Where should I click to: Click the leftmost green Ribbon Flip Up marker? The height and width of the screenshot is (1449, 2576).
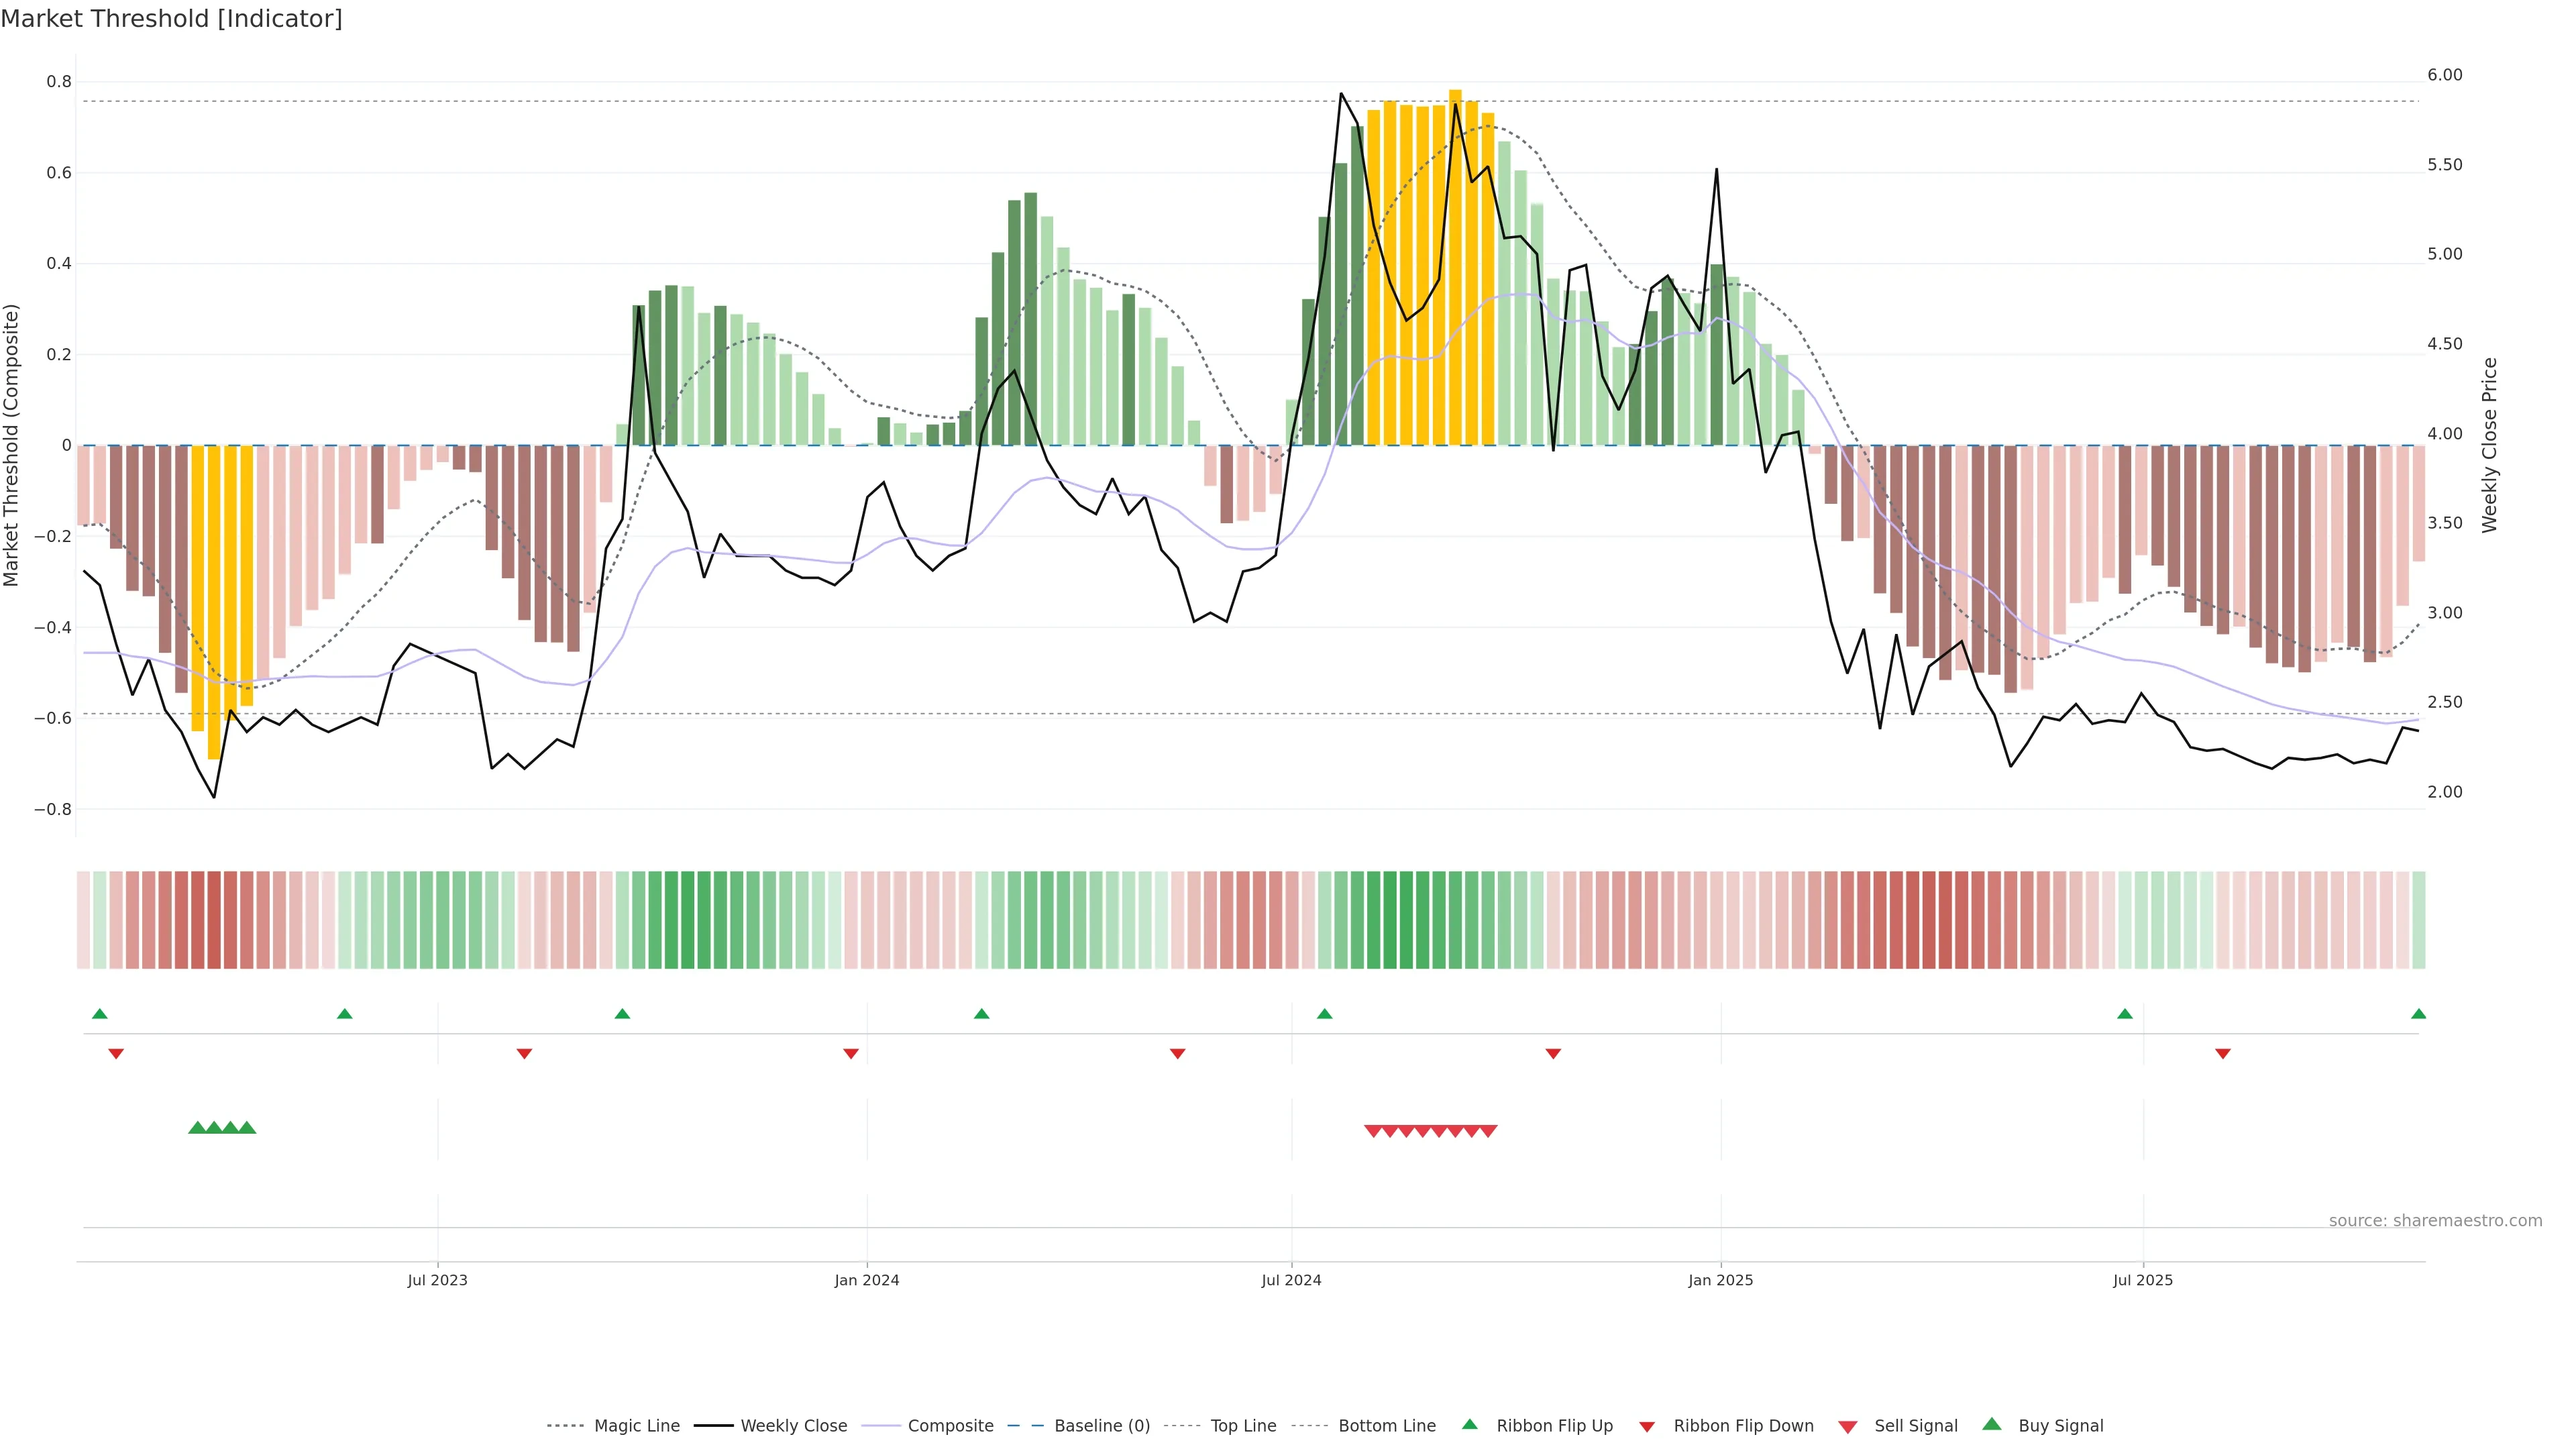click(x=99, y=1014)
